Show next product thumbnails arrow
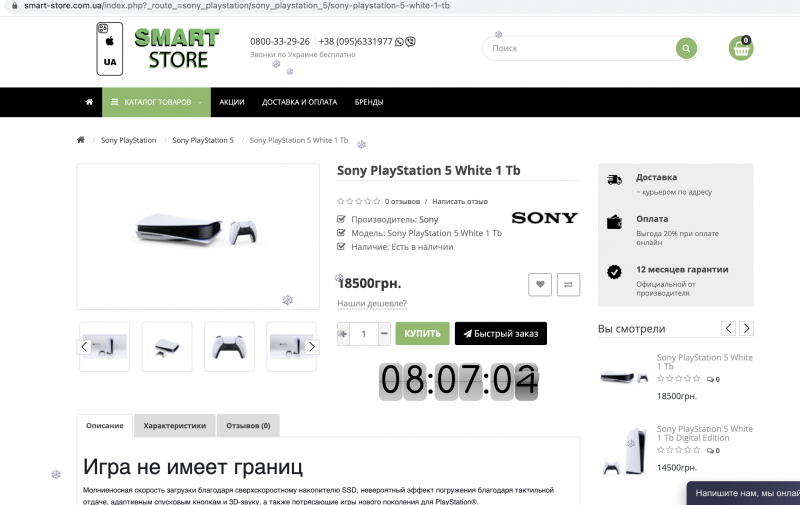 pos(312,347)
